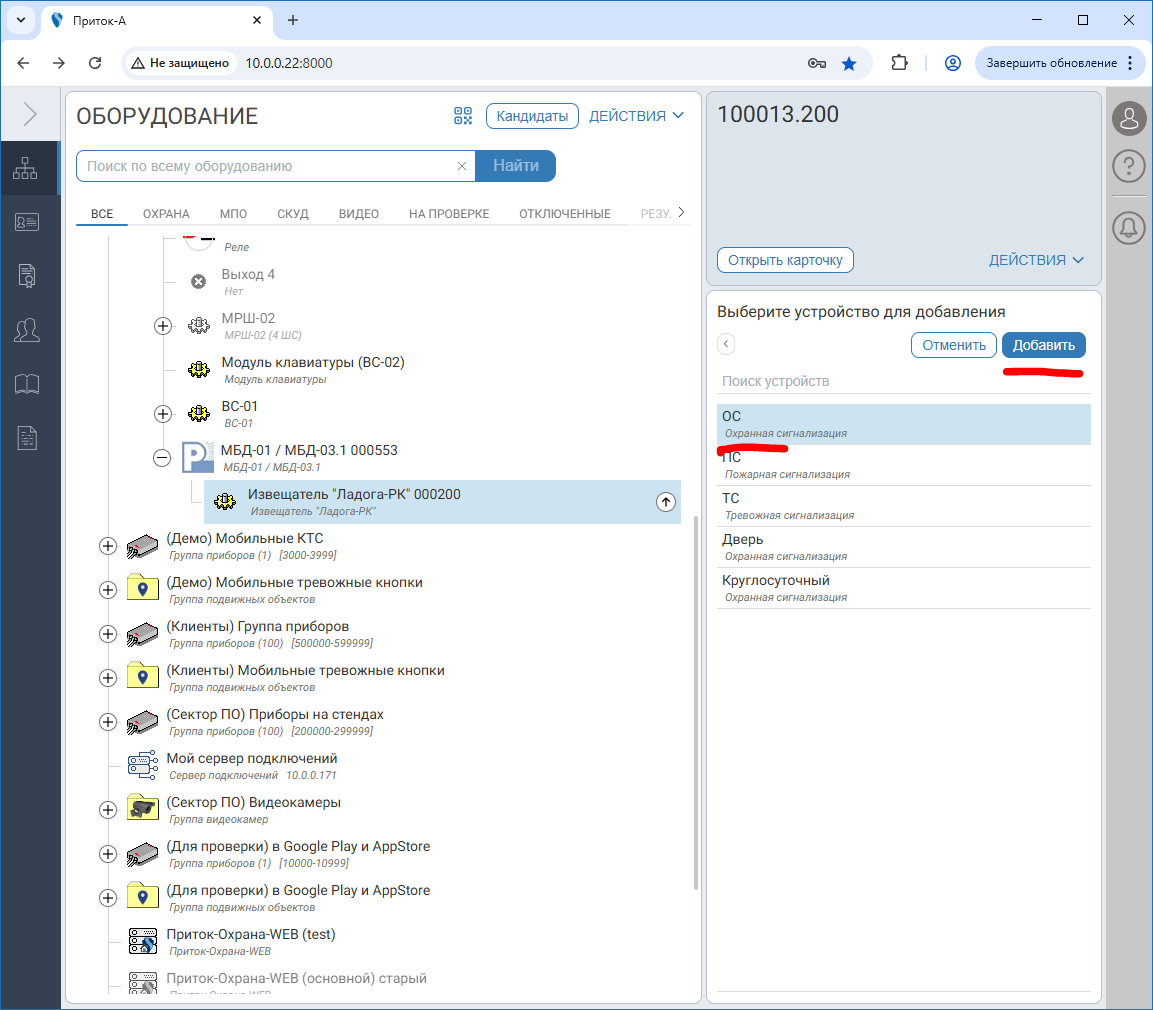Image resolution: width=1153 pixels, height=1010 pixels.
Task: Open the client cards sidebar icon
Action: pos(26,222)
